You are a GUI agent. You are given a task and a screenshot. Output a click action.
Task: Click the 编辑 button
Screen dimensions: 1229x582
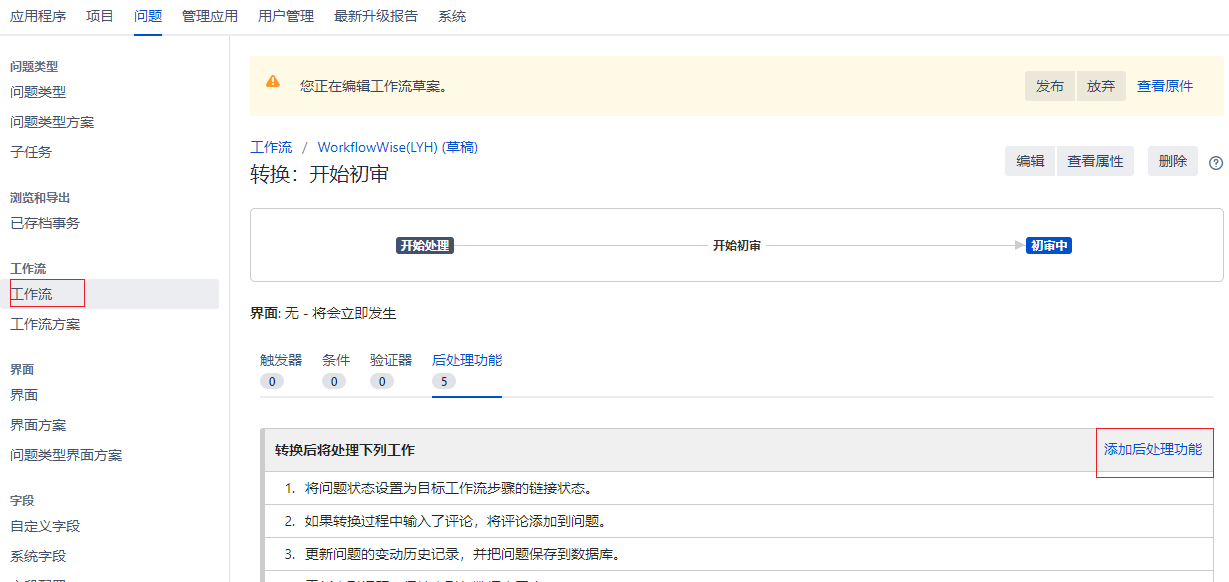coord(1030,161)
